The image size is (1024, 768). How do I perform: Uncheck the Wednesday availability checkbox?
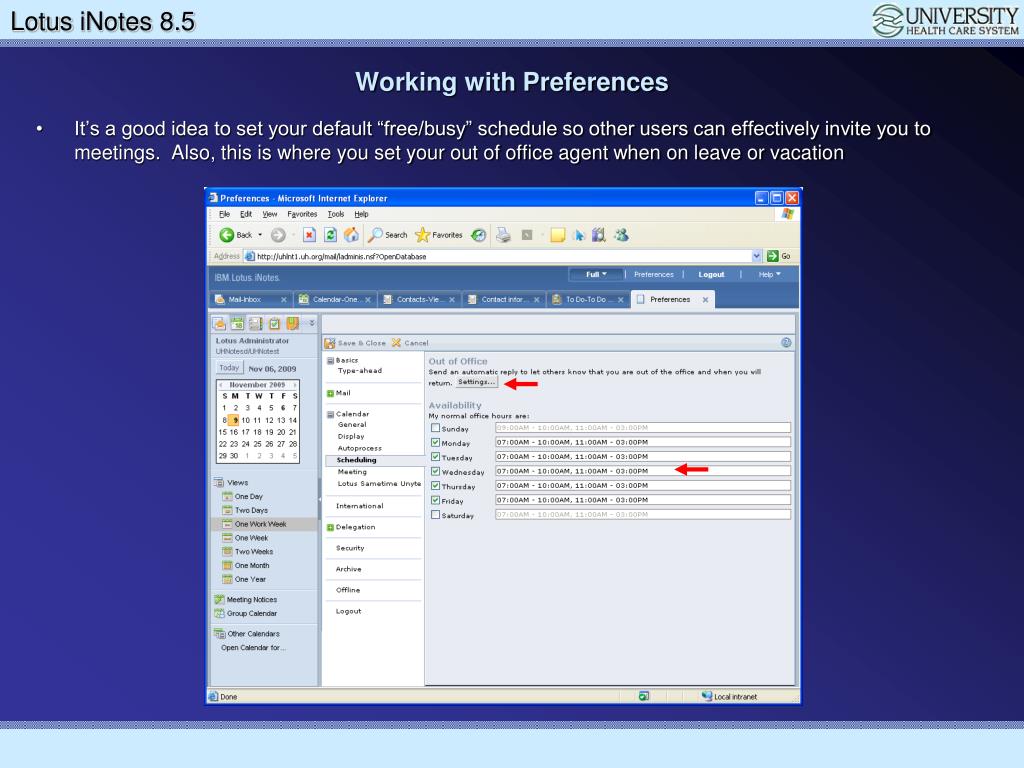436,471
